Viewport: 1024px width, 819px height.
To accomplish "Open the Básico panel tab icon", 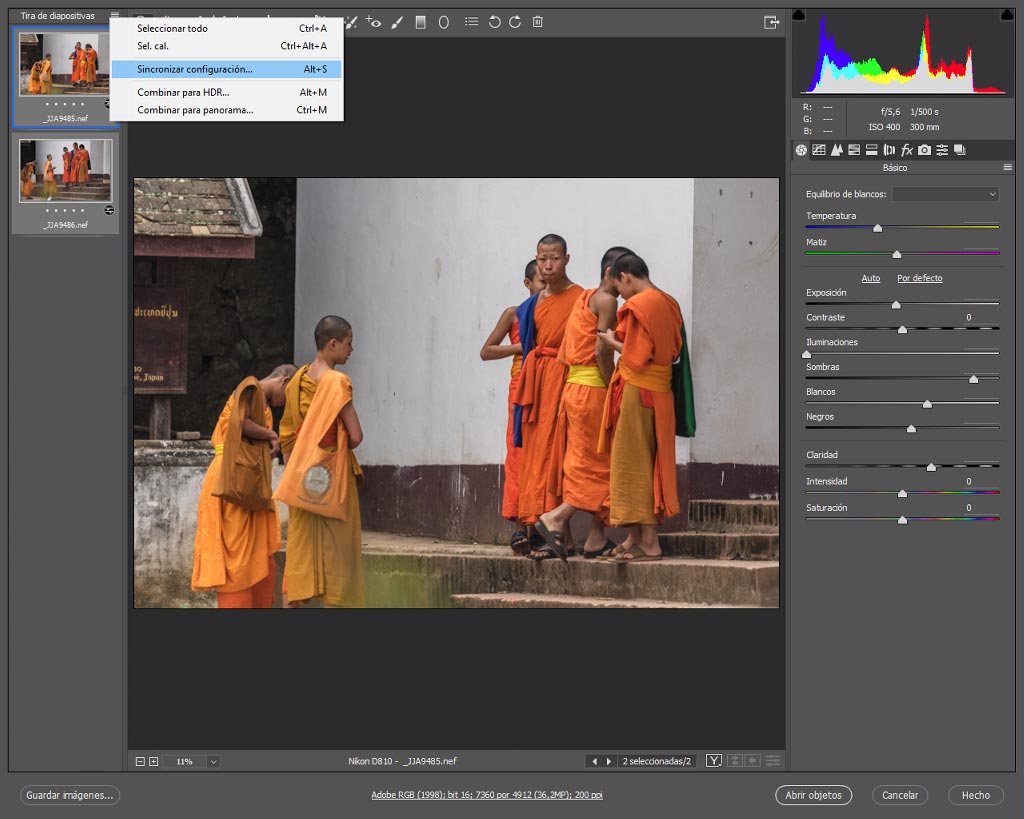I will 801,150.
